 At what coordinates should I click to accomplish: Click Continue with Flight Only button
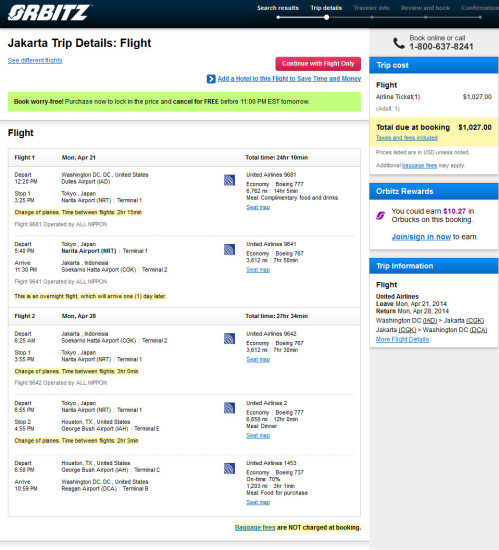pos(318,64)
